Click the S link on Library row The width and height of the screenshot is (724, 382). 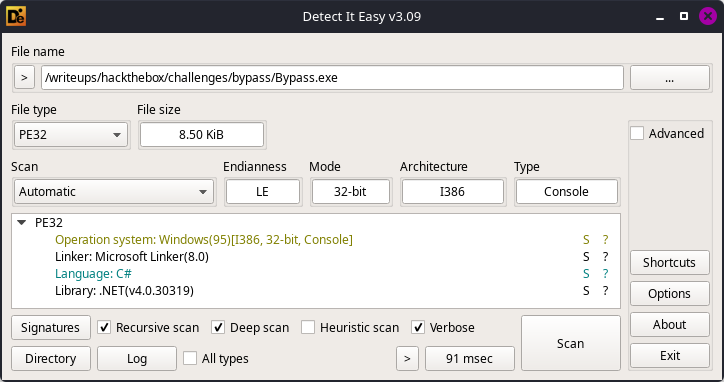pos(586,291)
